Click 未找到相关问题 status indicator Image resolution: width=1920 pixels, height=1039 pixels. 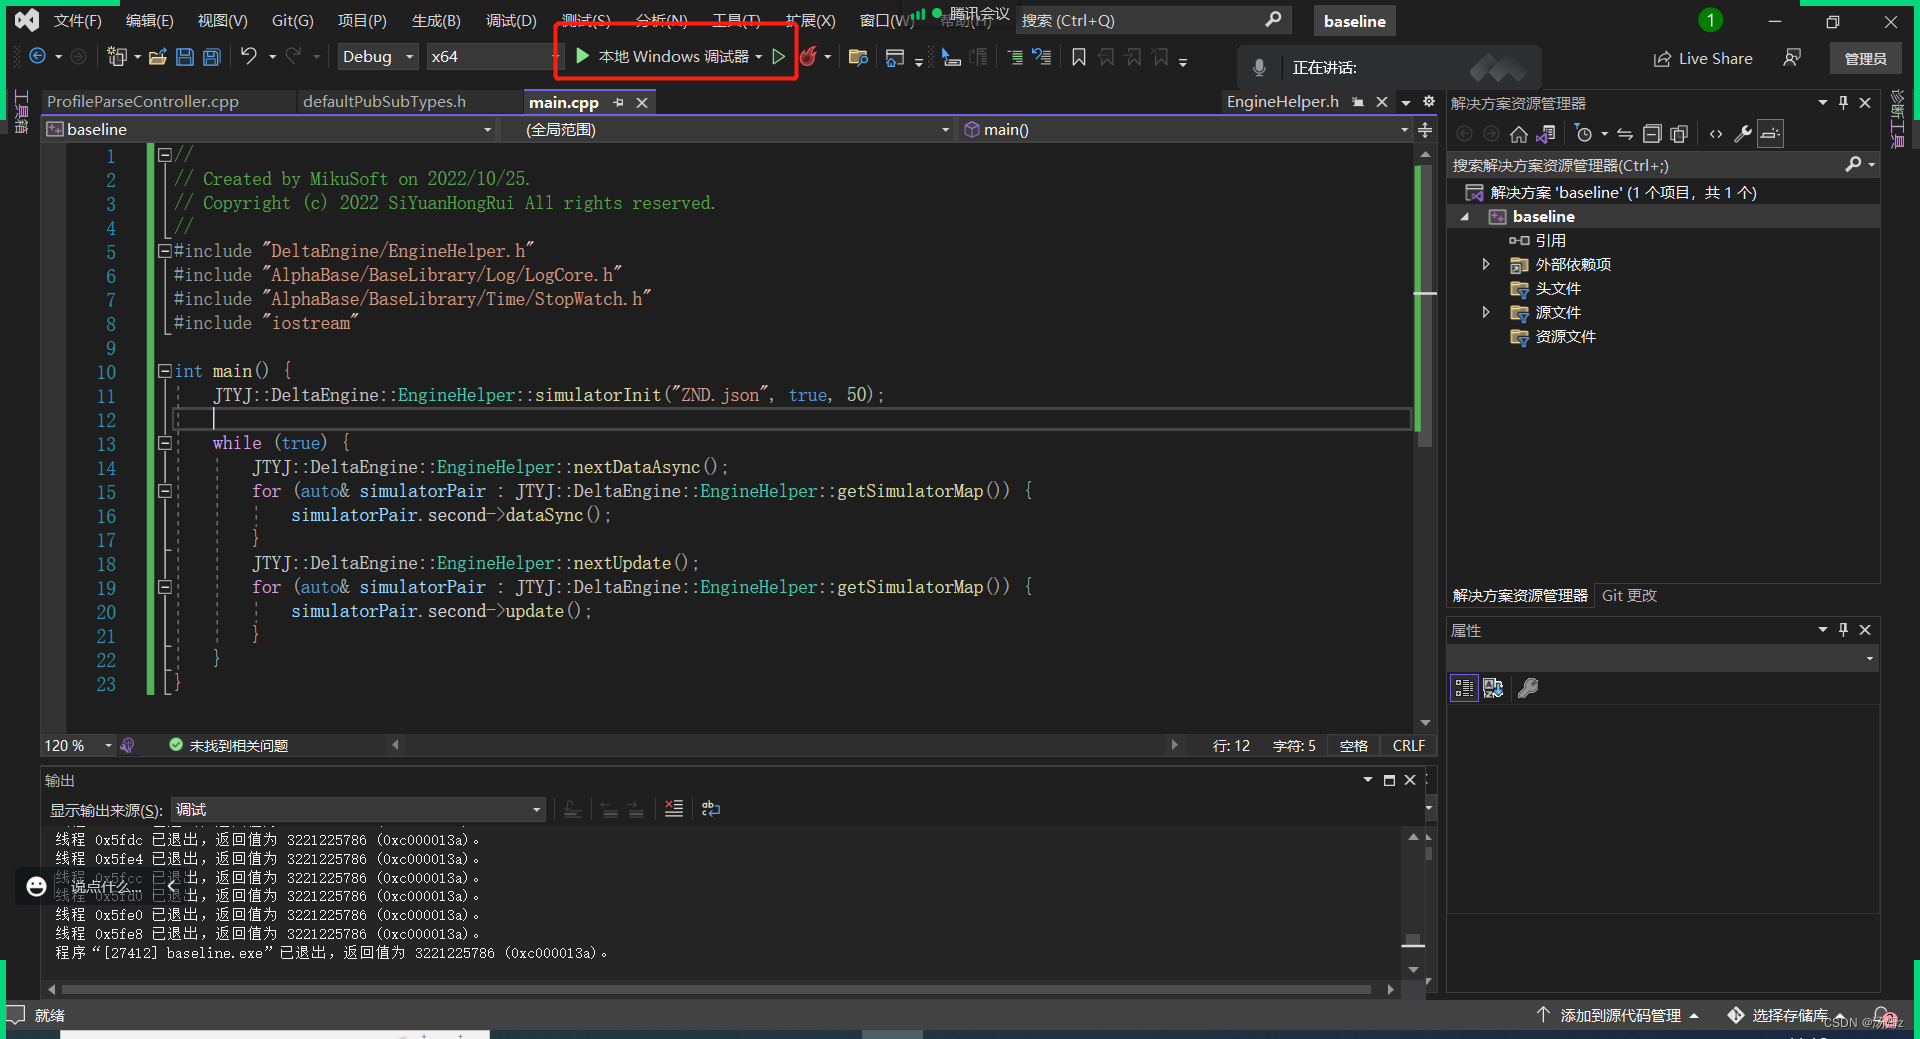229,745
